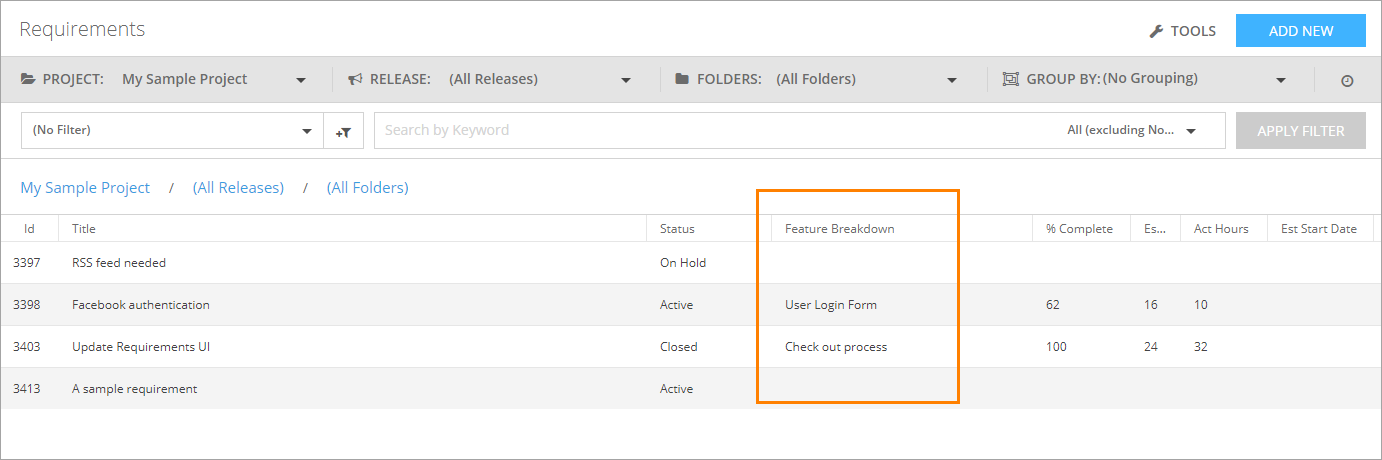Click the Tools wrench icon
The image size is (1382, 460).
tap(1156, 31)
